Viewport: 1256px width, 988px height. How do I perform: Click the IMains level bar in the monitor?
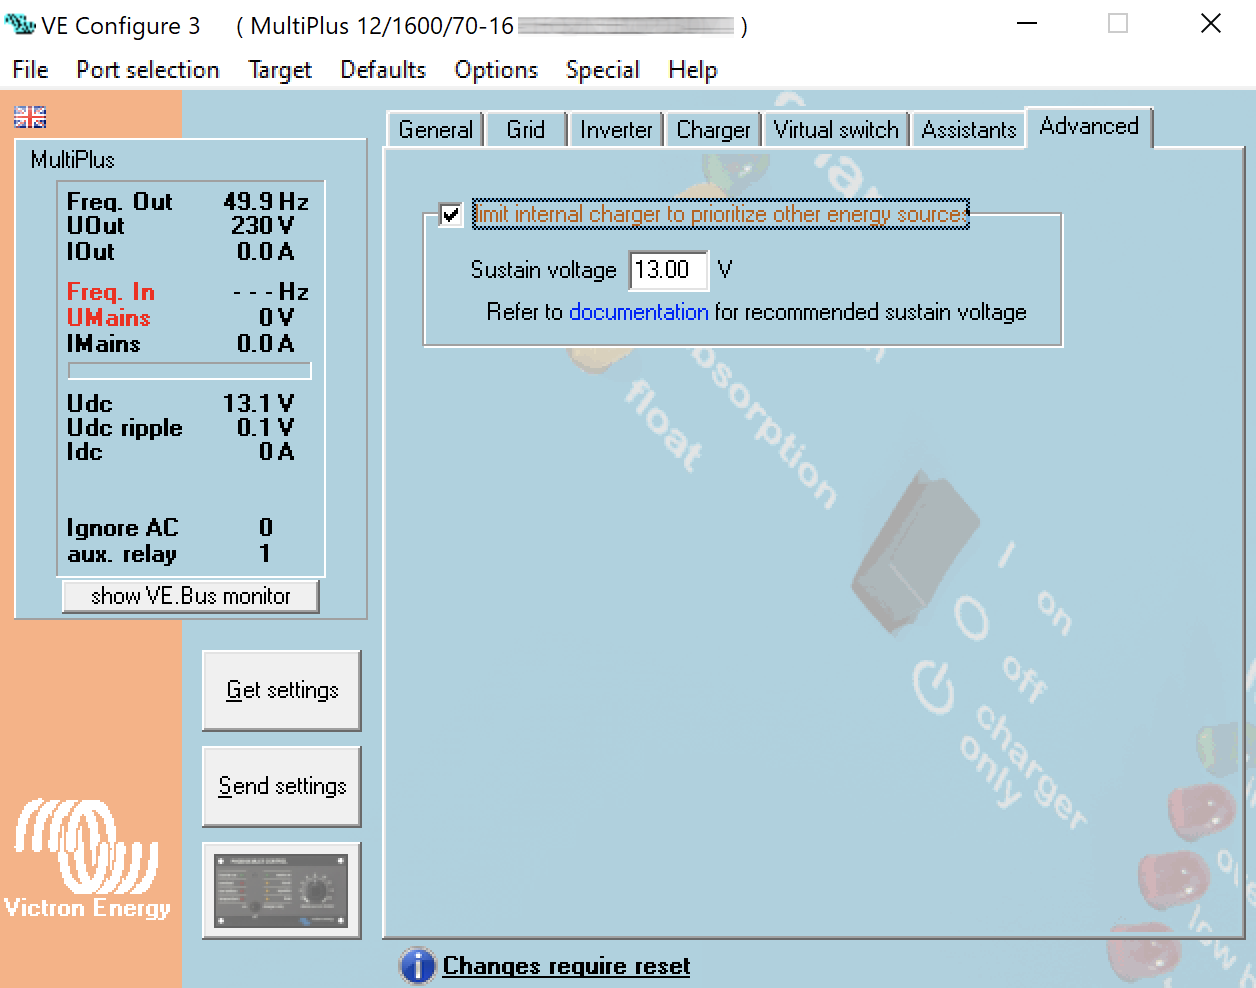coord(189,370)
